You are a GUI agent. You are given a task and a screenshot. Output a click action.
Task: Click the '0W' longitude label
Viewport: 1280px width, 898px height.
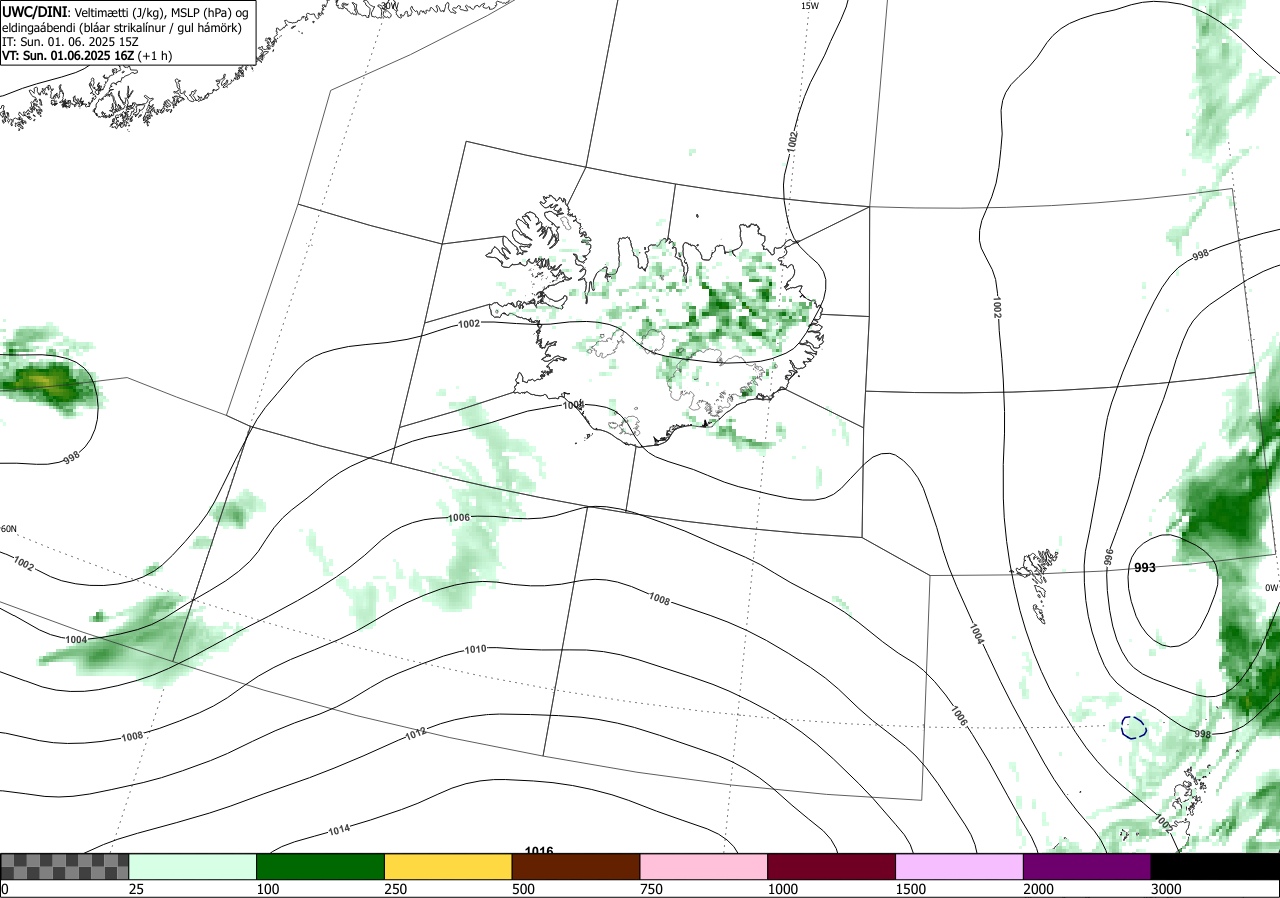click(1271, 588)
